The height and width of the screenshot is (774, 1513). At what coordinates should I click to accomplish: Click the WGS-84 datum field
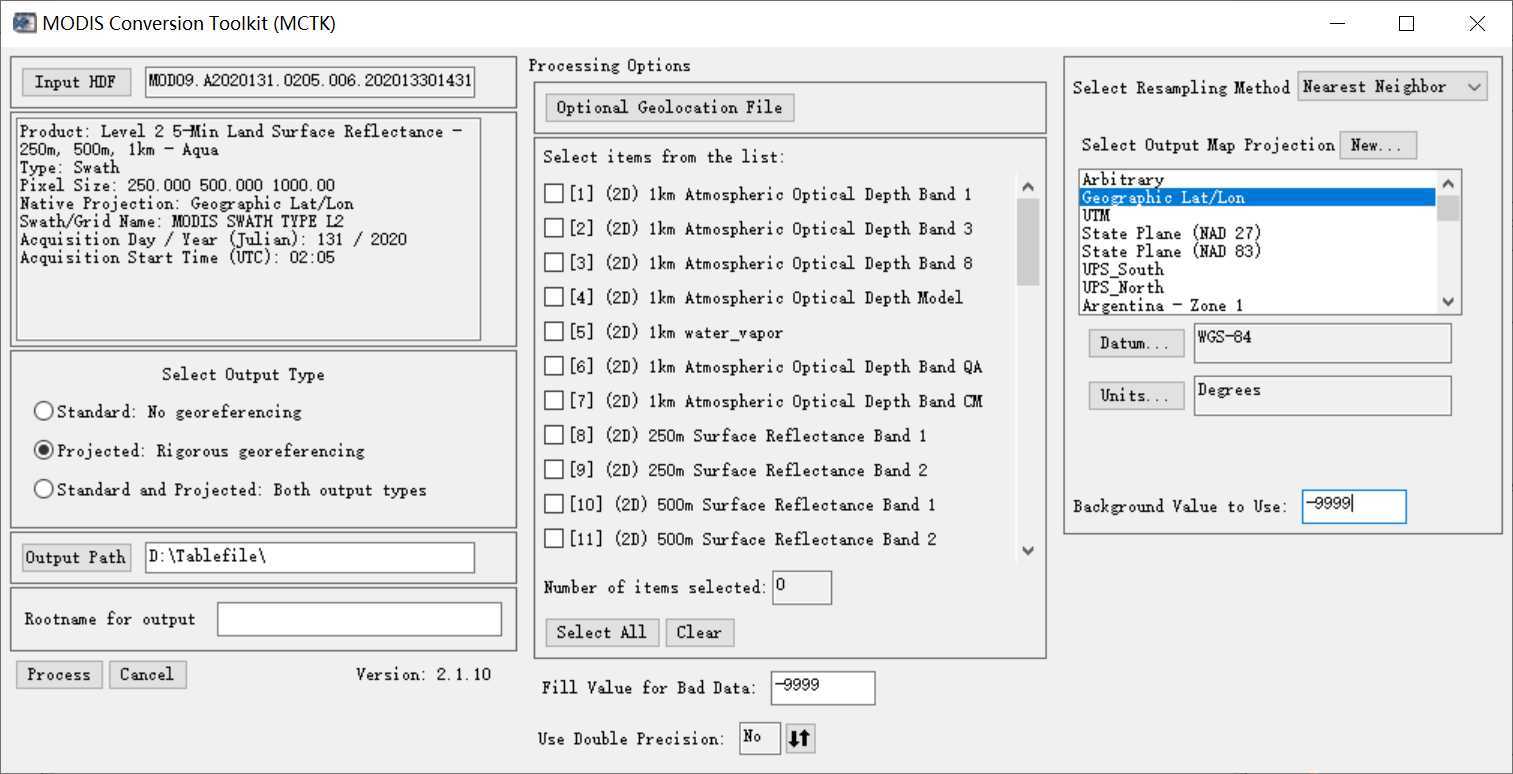pos(1322,343)
